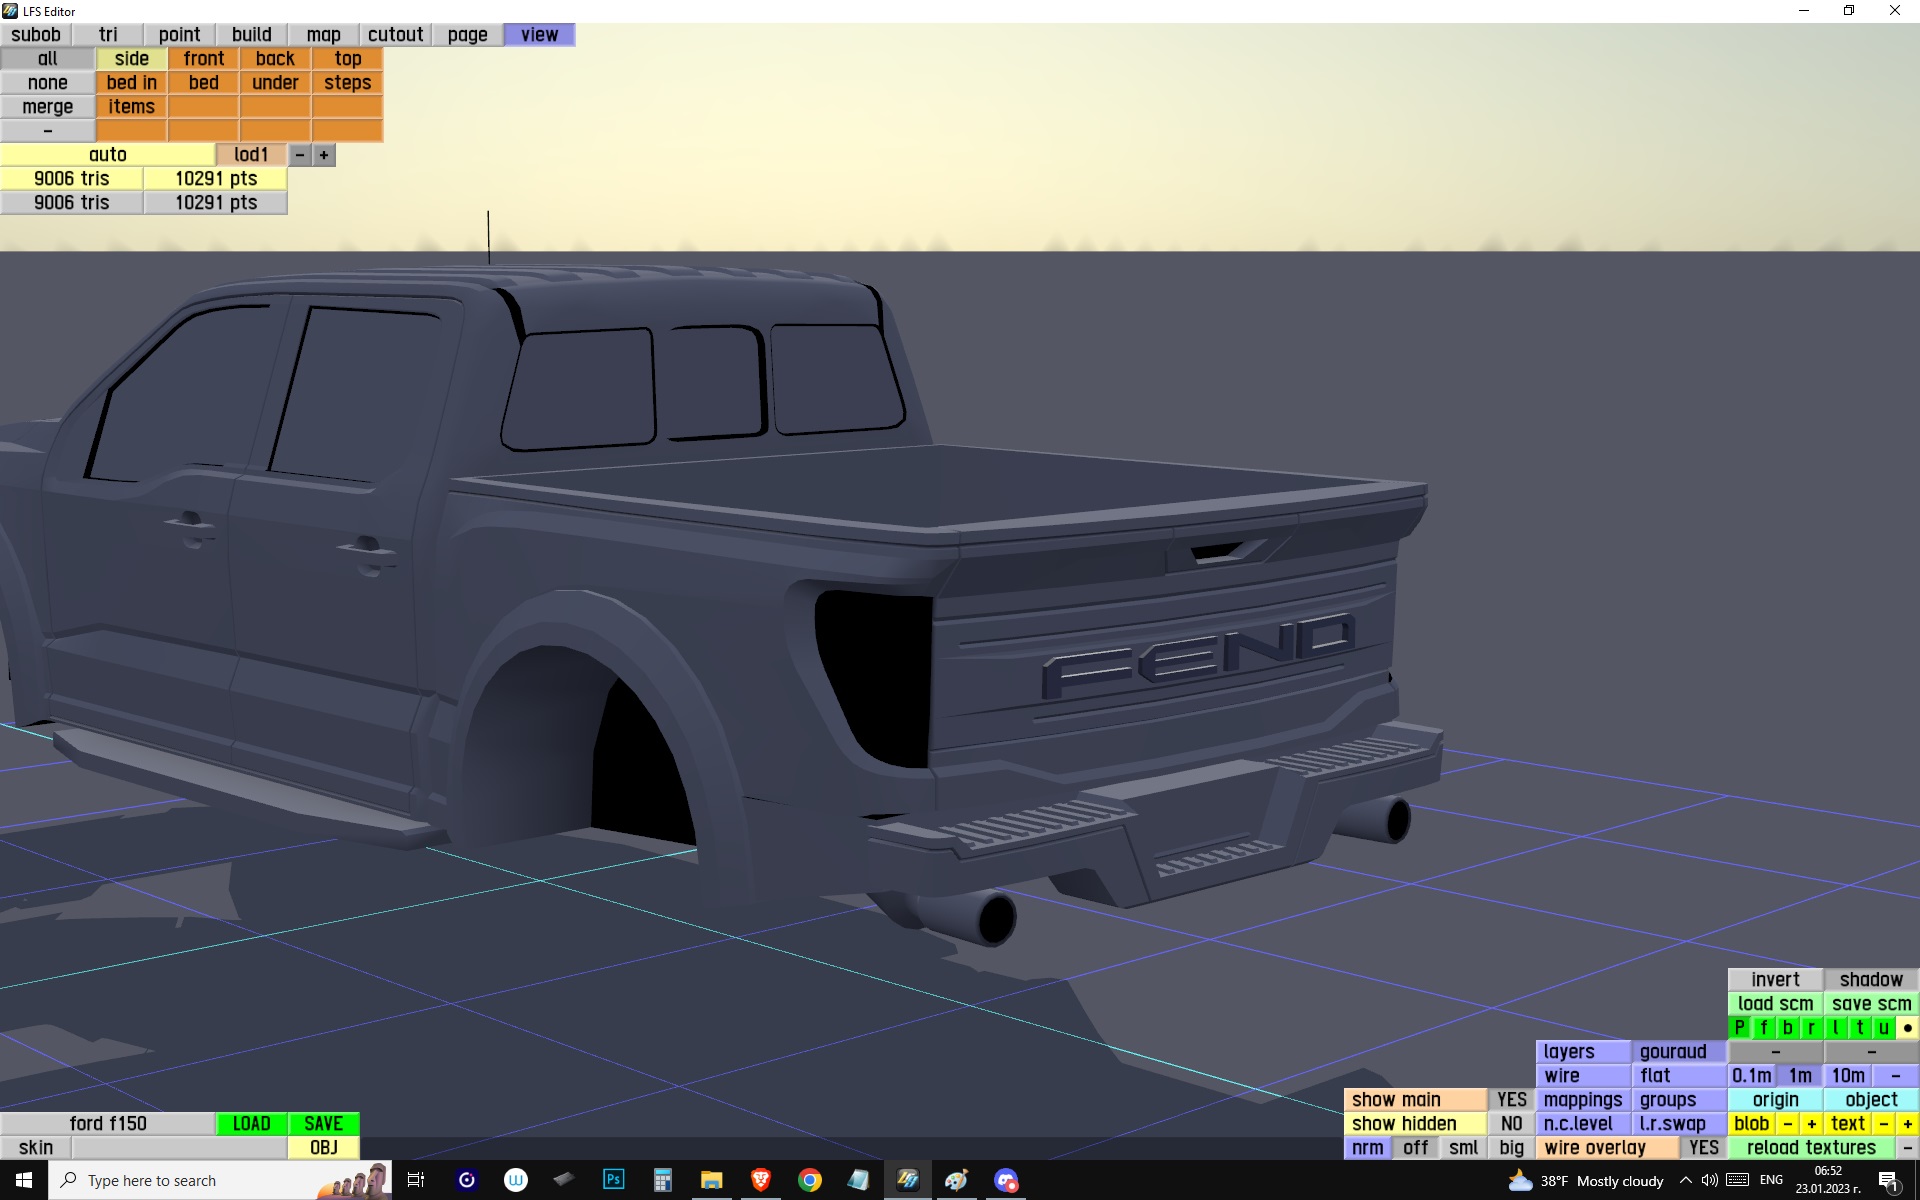Screen dimensions: 1920x1200
Task: Click the lod1 minus stepper button
Action: tap(300, 155)
